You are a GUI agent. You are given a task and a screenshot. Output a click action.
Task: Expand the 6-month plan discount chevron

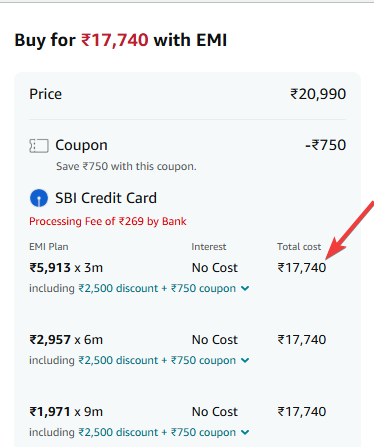[x=245, y=360]
